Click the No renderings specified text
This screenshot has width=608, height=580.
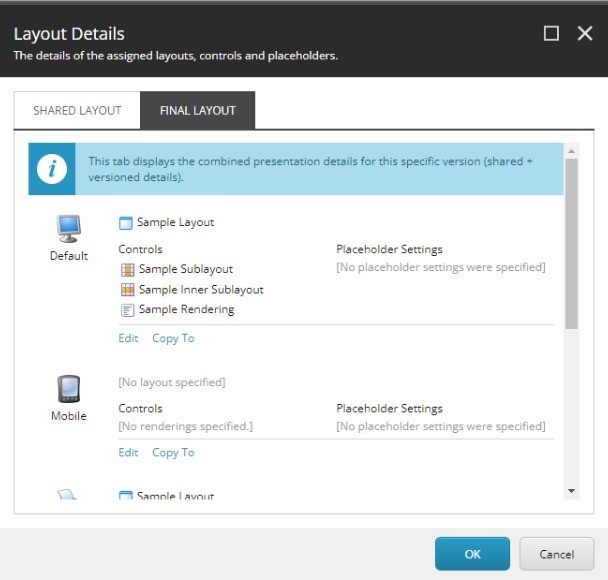(185, 426)
